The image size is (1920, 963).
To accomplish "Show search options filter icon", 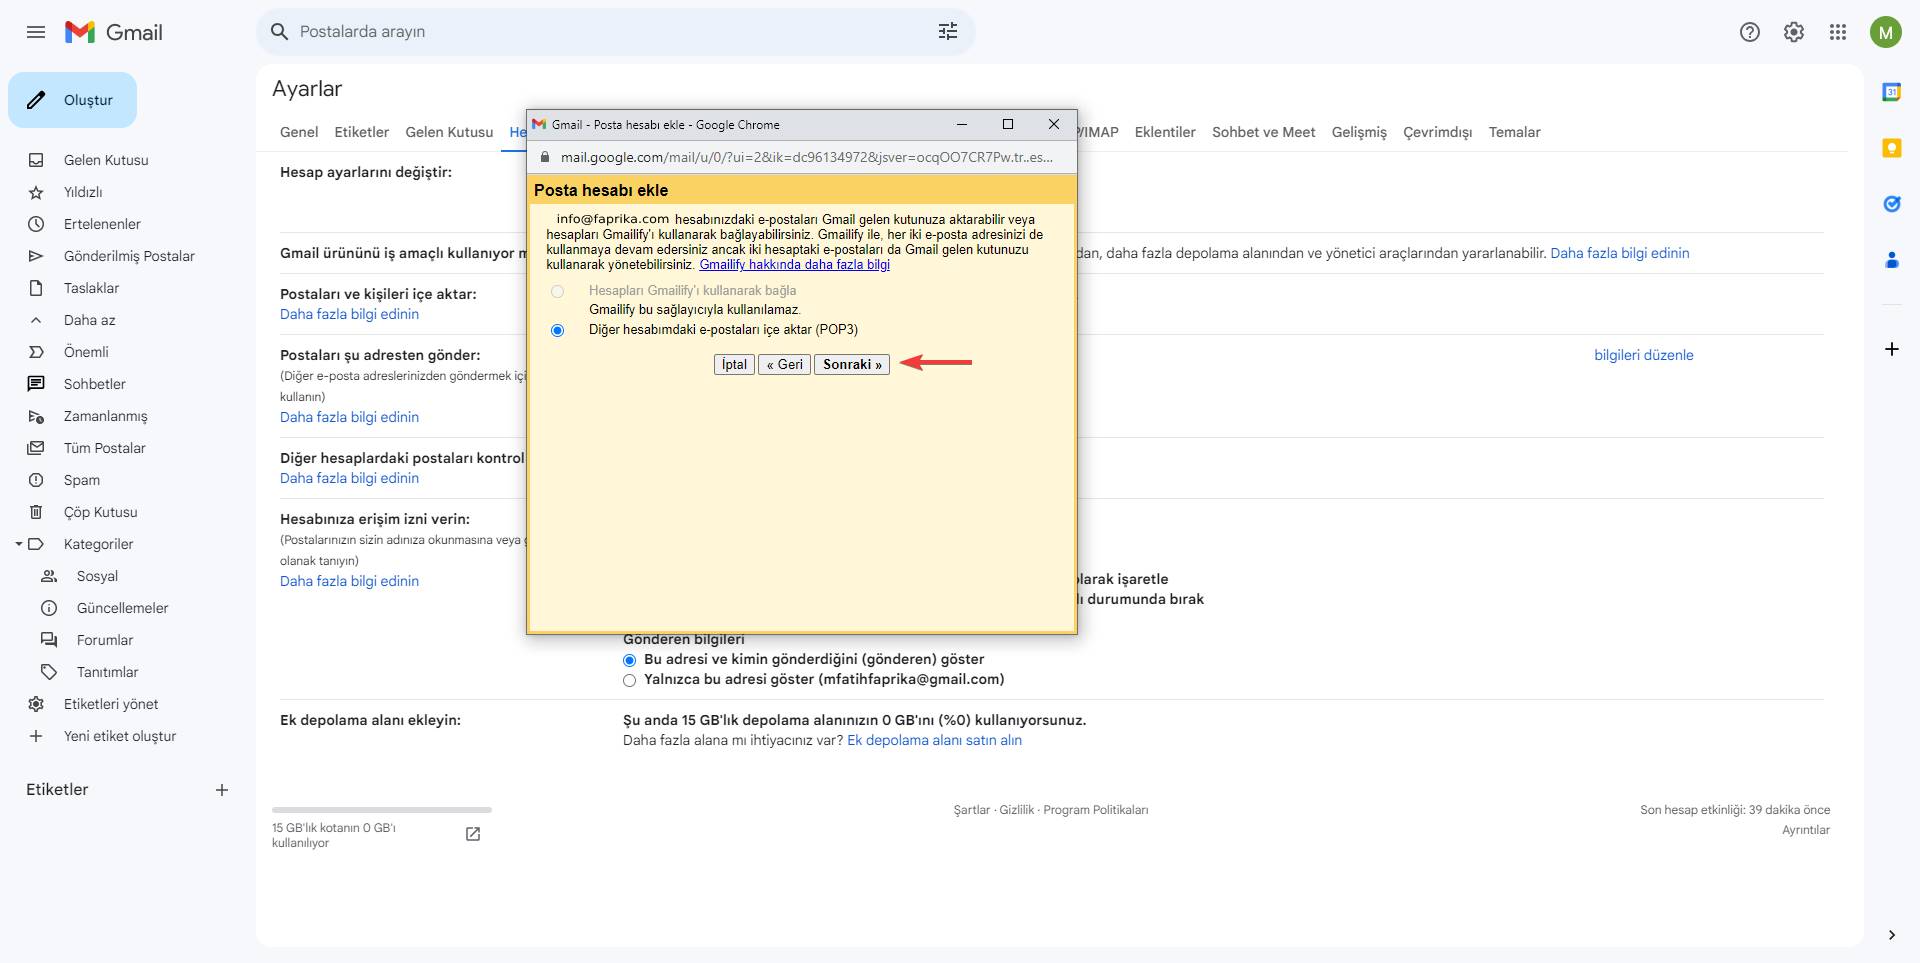I will coord(948,32).
